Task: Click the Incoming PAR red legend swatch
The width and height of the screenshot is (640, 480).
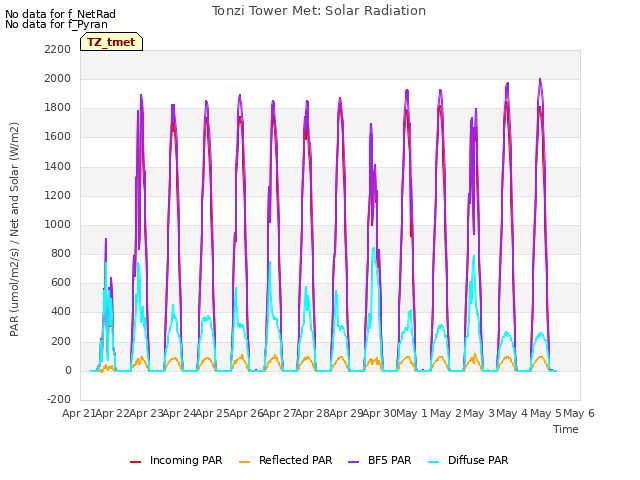Action: (x=136, y=462)
